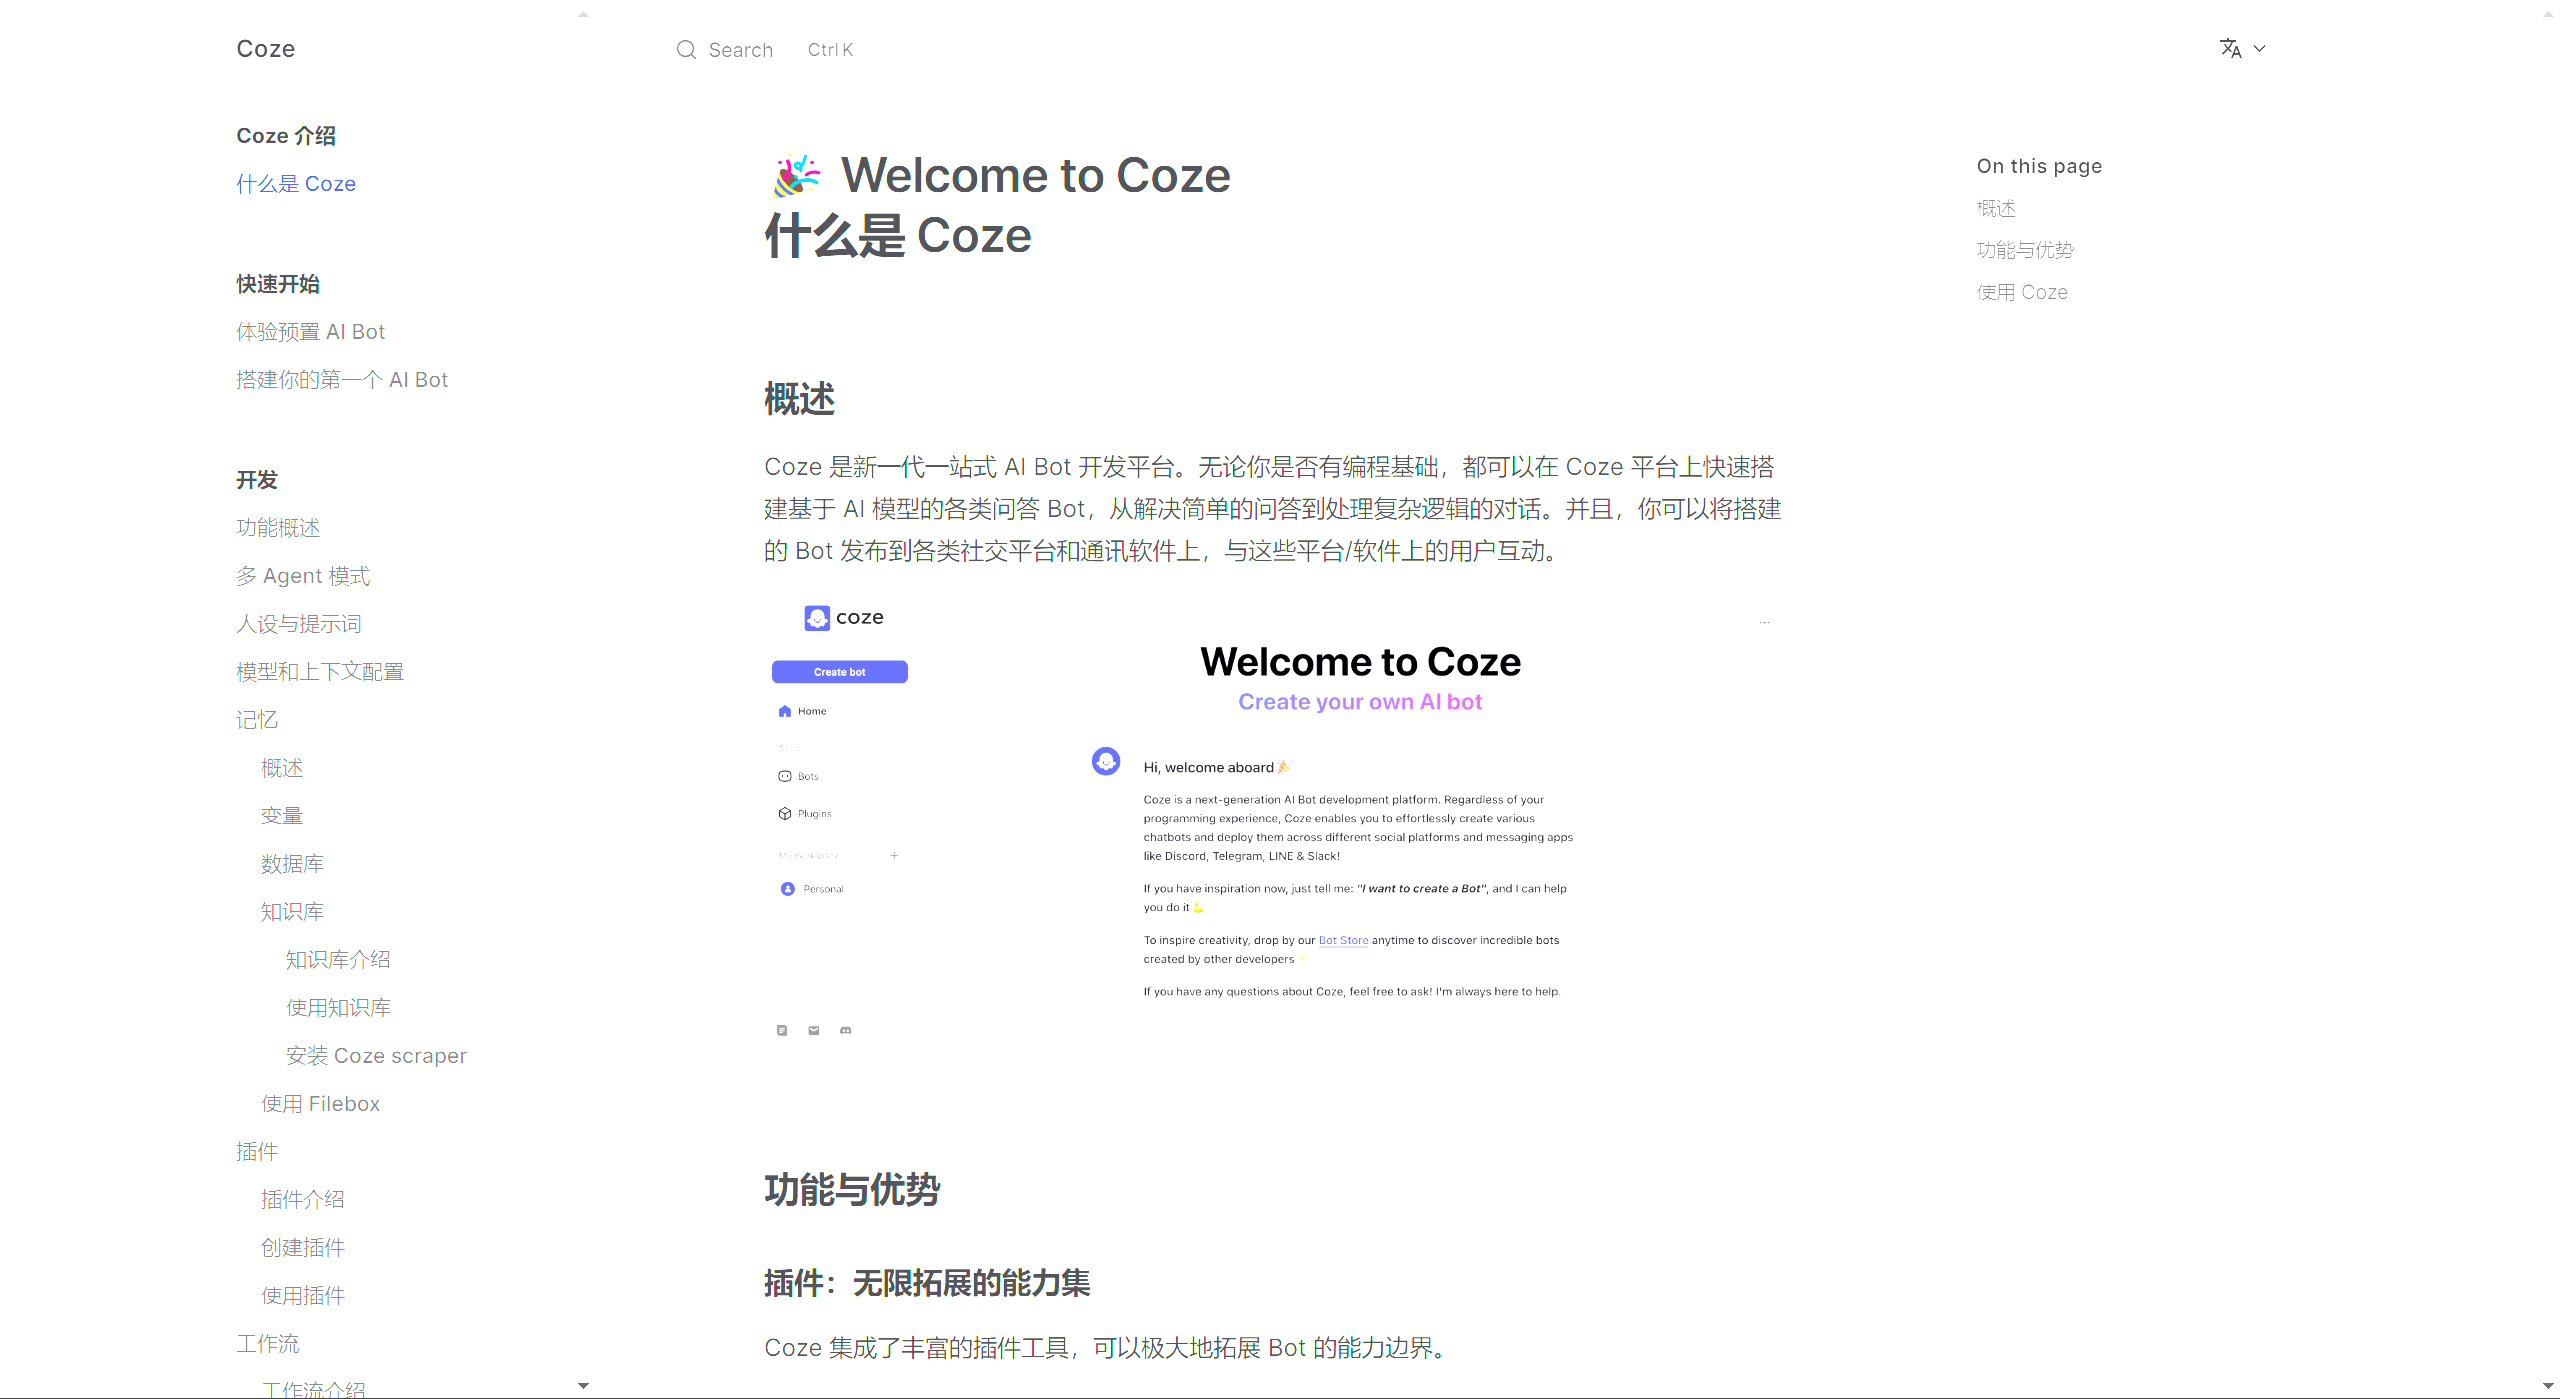Click the 快速开始 sidebar group title

pos(278,284)
